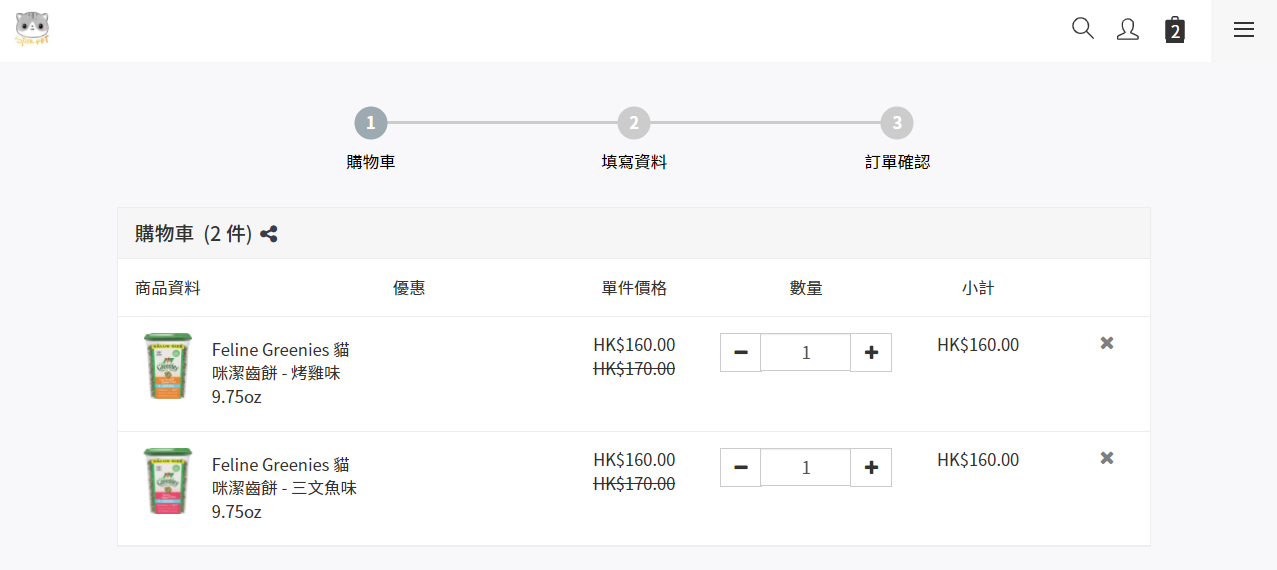Open the search magnifier icon
Screen dimensions: 1277x570
1082,28
